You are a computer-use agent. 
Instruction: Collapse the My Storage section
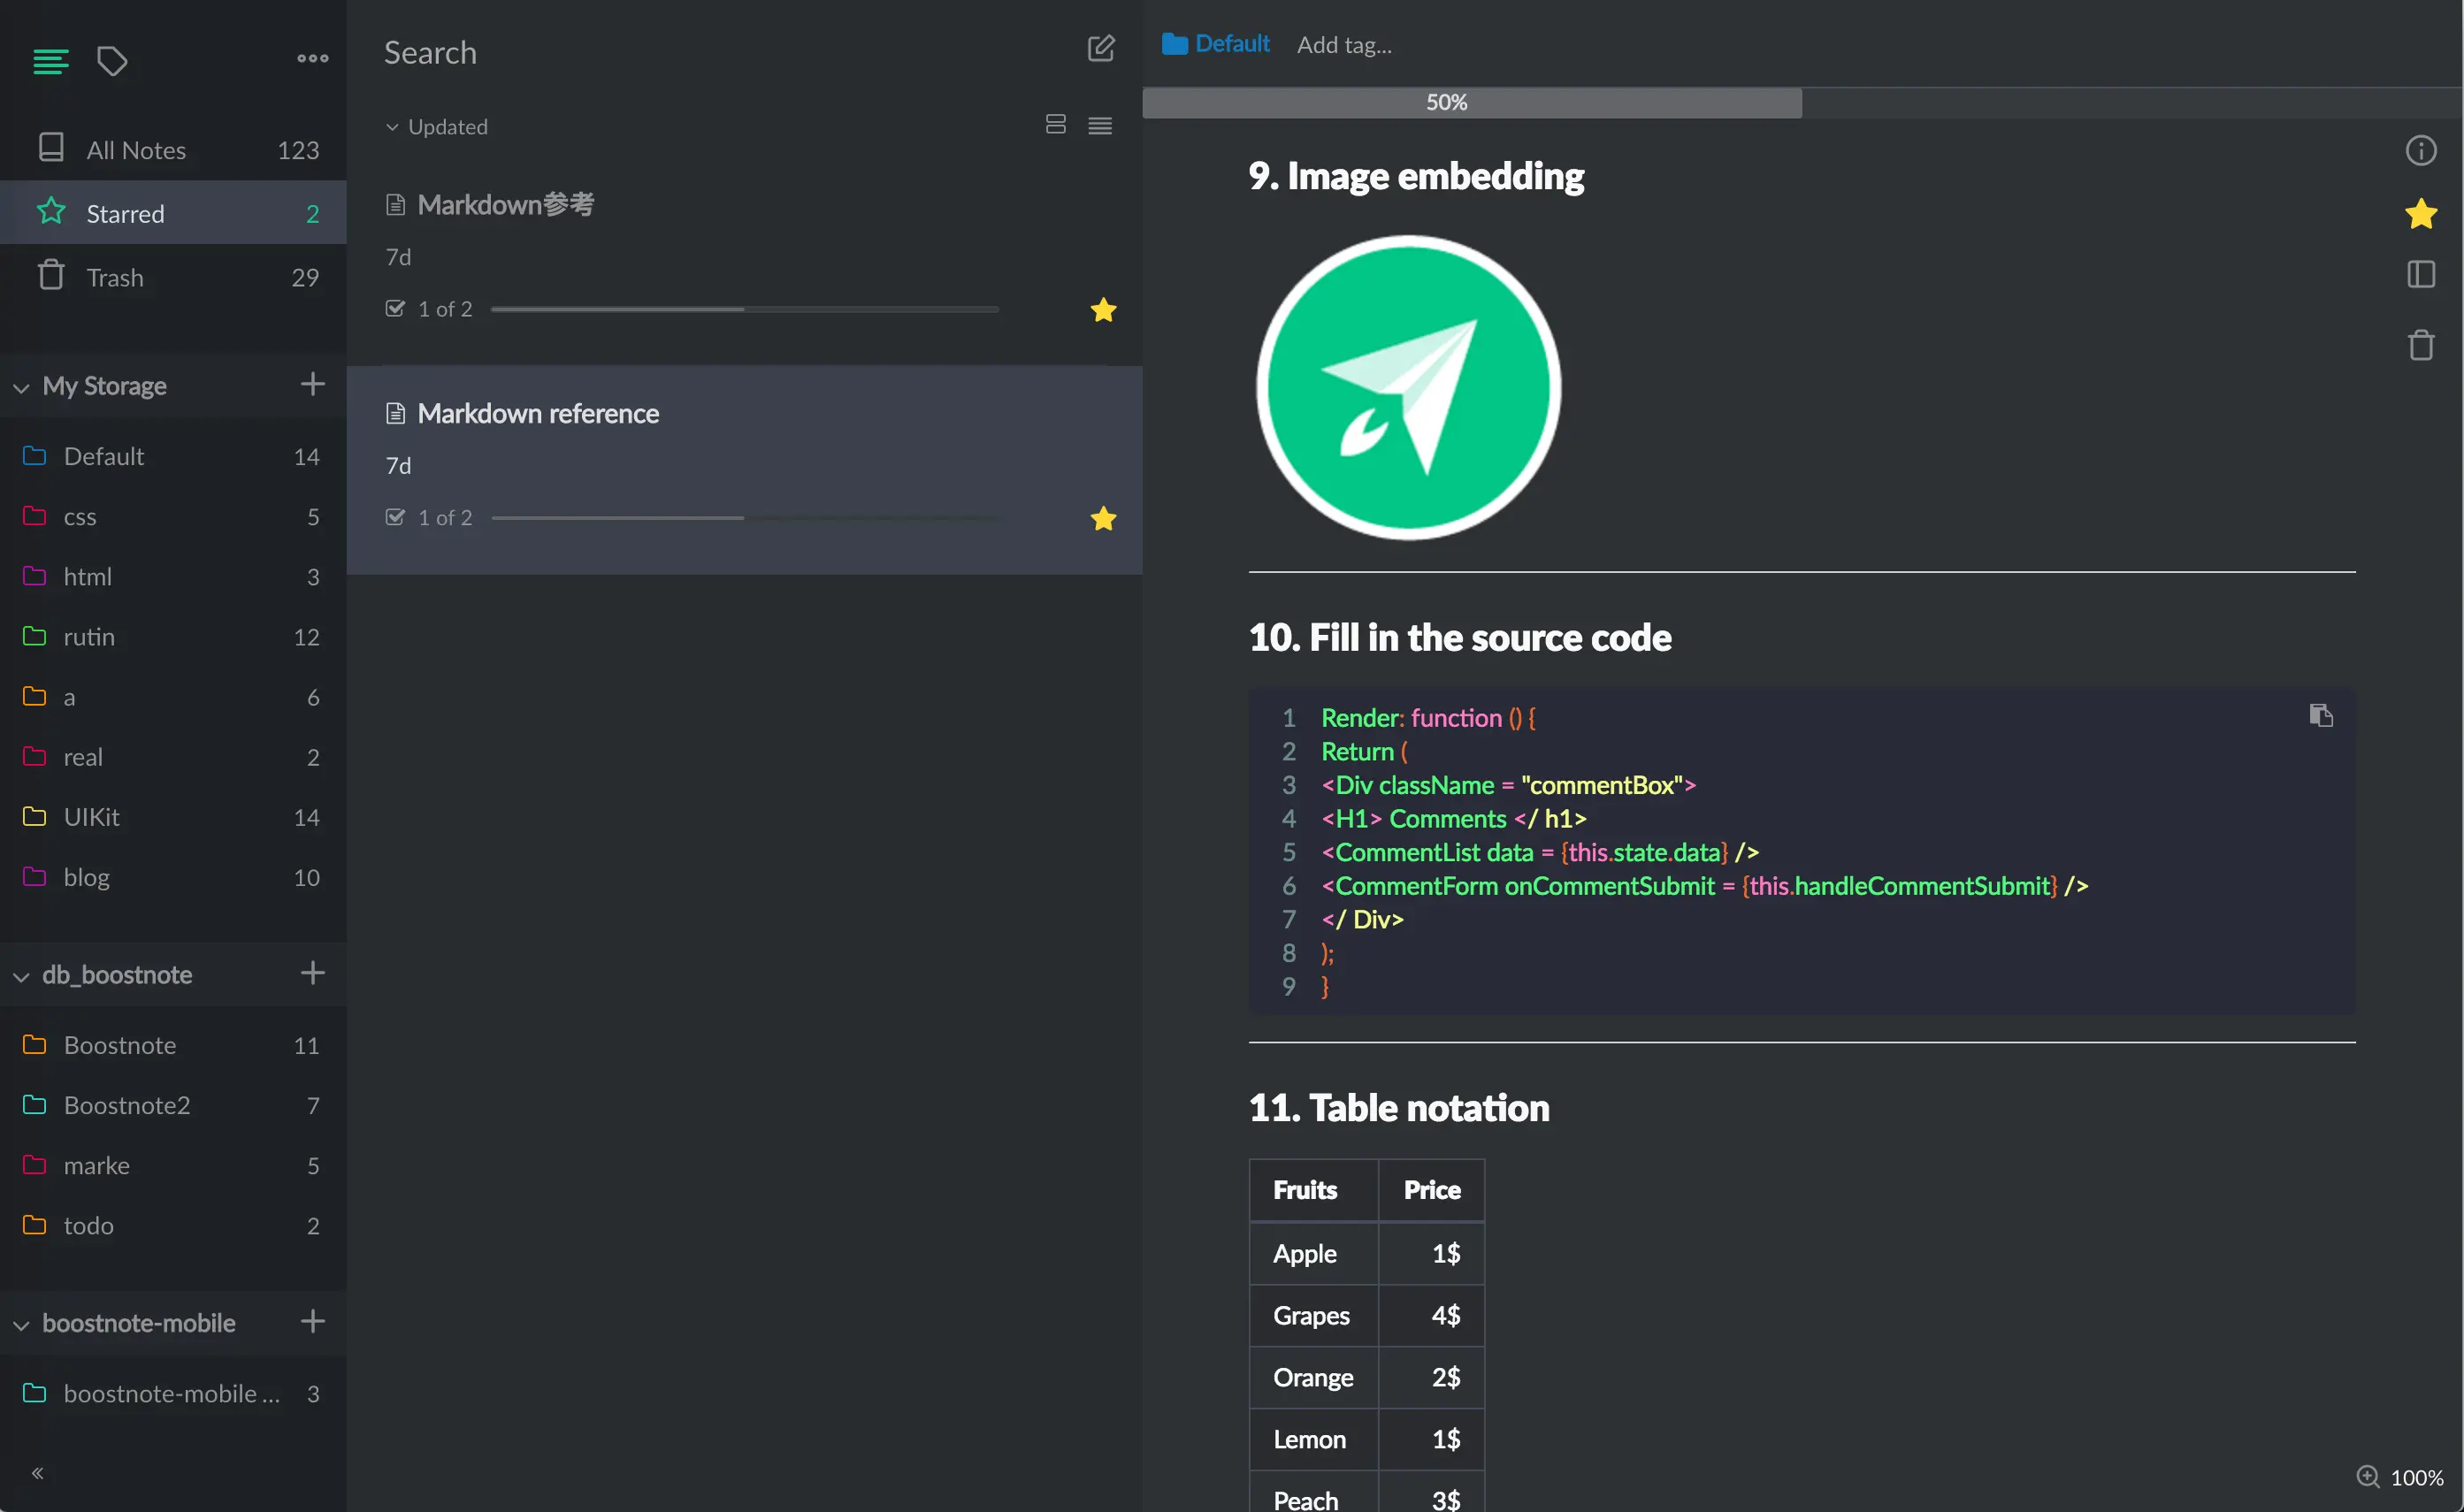pos(22,387)
